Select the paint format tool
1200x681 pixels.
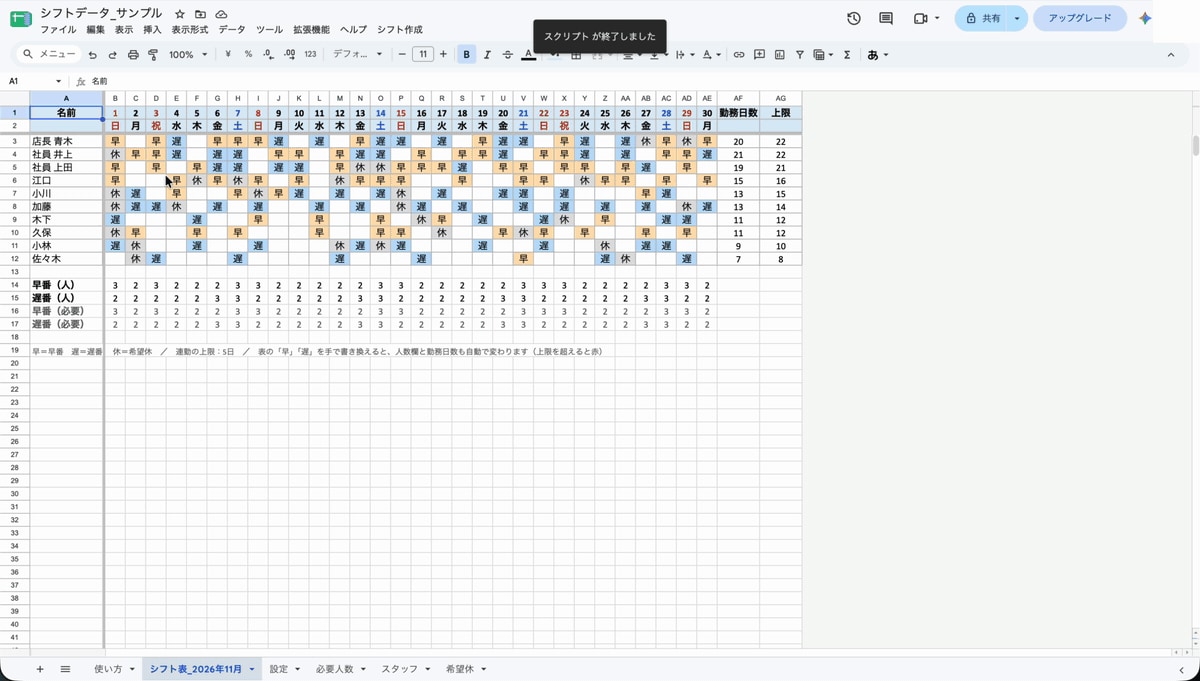point(153,55)
